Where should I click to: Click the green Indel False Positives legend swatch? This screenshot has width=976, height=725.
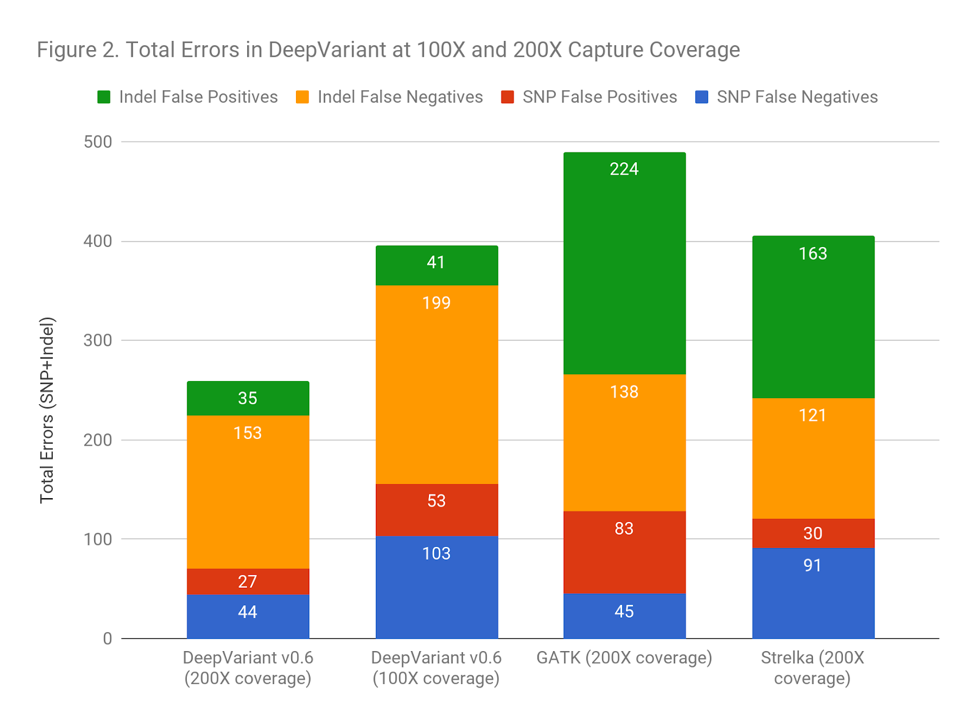104,97
